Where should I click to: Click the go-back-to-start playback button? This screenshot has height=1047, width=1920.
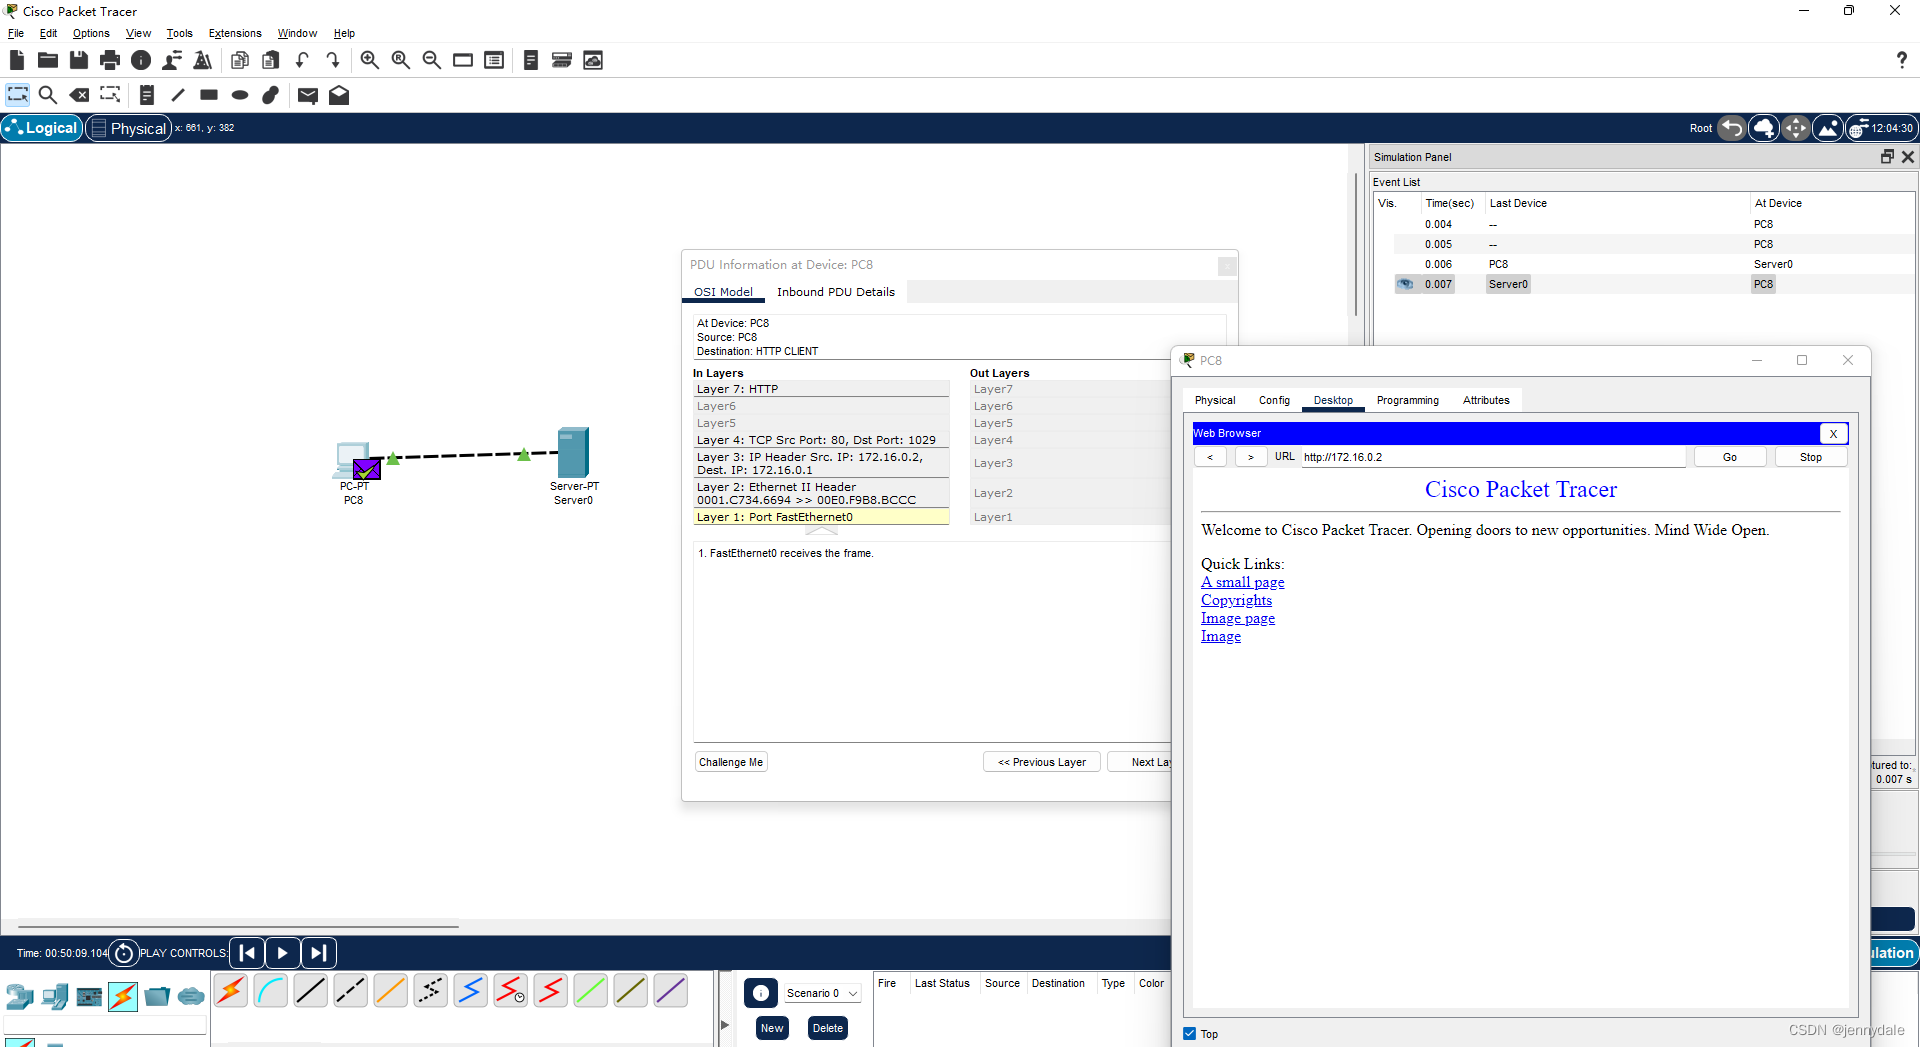(x=248, y=953)
